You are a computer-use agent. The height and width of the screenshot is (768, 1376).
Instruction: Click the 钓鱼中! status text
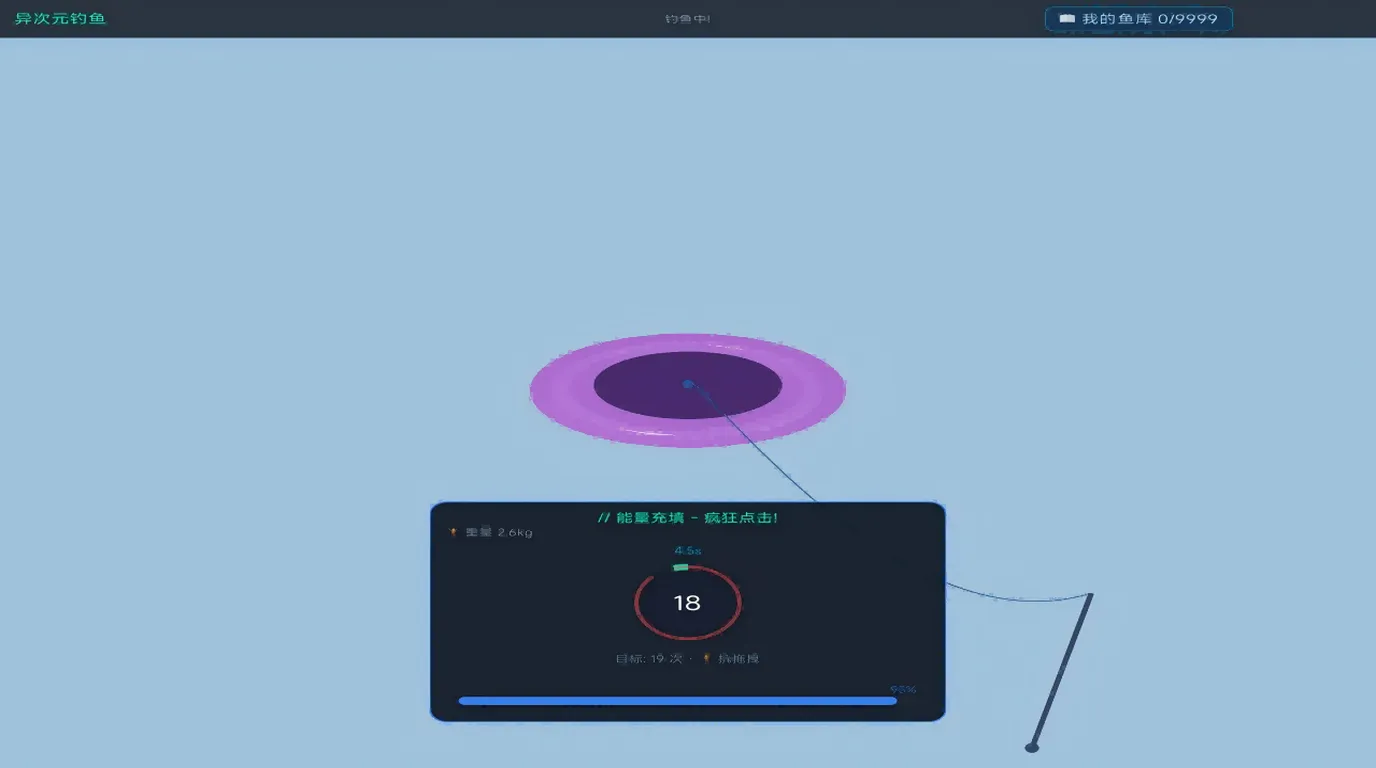[687, 19]
